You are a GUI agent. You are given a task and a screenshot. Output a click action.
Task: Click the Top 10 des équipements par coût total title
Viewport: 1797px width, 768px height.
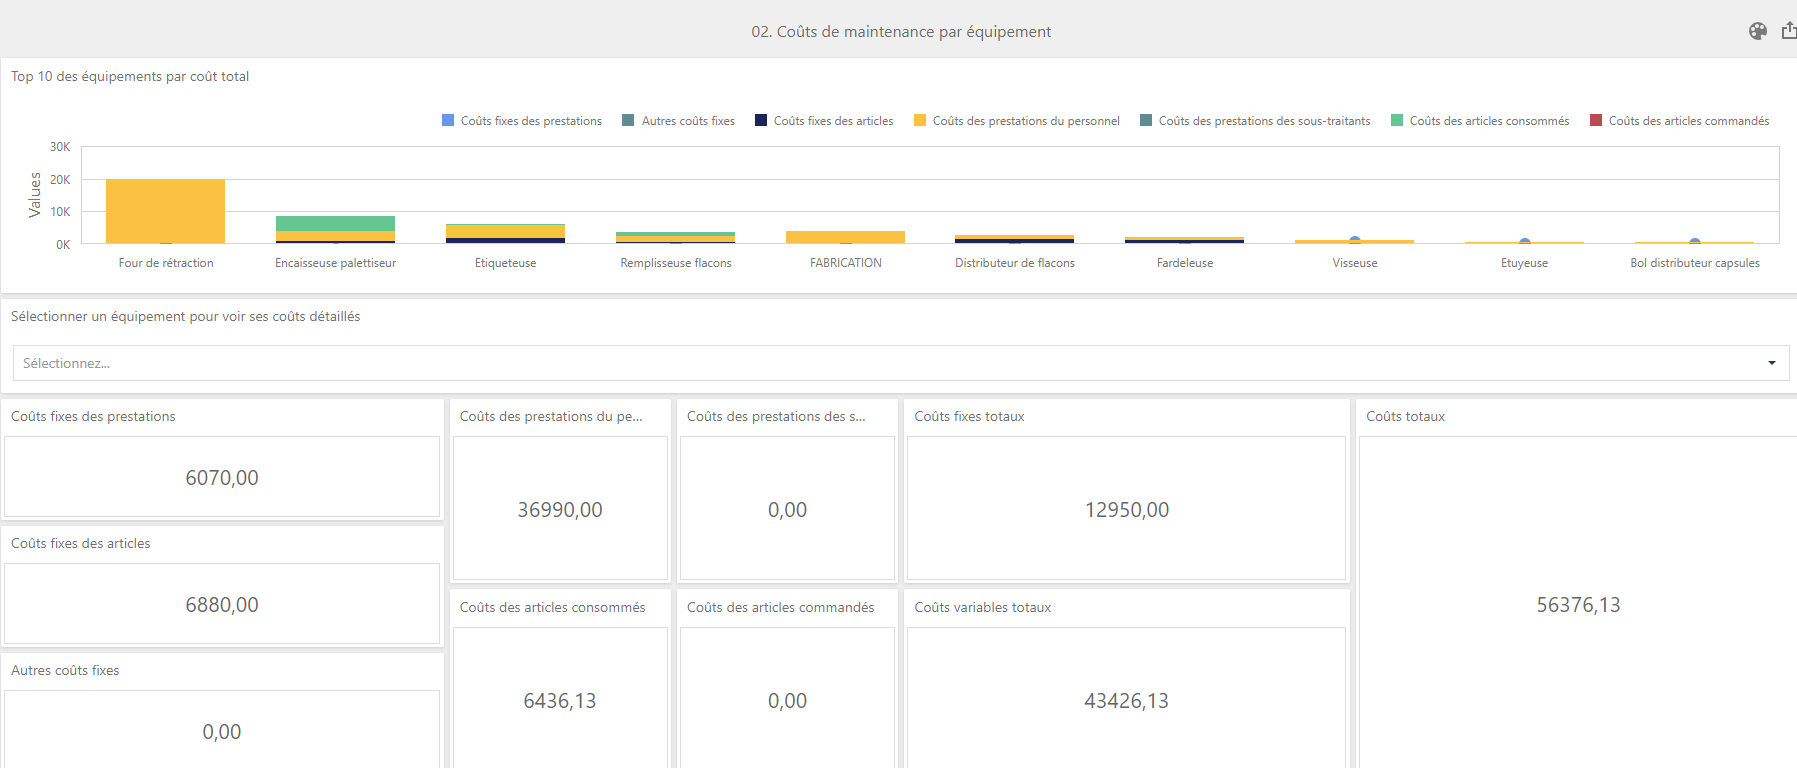(x=130, y=76)
